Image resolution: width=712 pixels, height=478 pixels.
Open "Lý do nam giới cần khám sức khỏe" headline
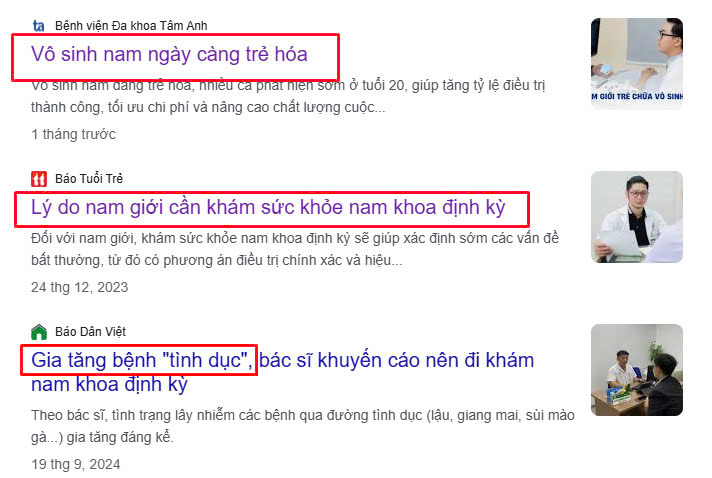[268, 207]
